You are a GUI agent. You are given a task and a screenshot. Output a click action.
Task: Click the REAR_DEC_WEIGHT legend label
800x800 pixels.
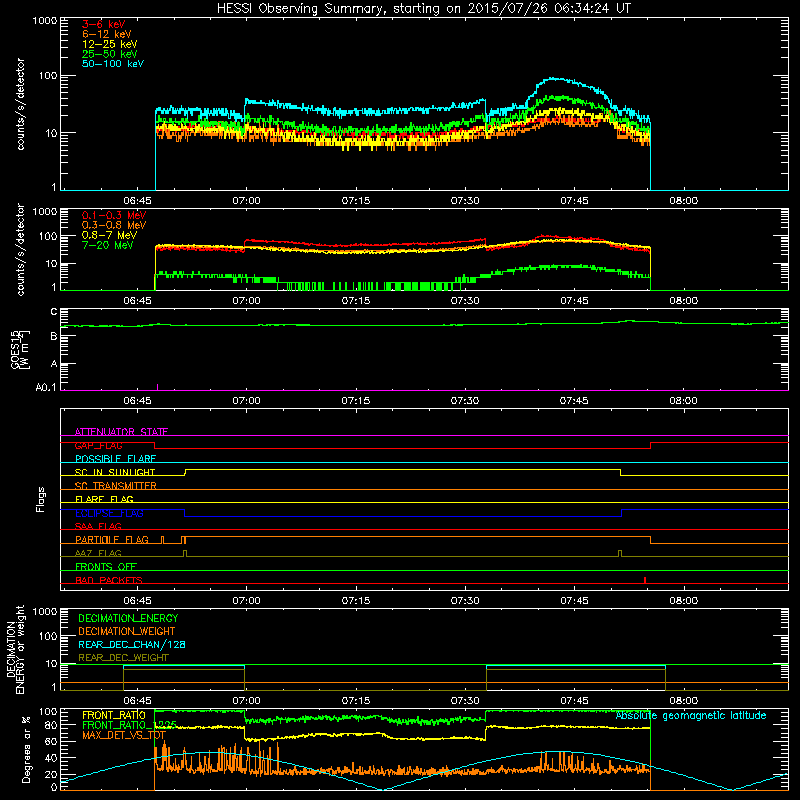[x=123, y=658]
